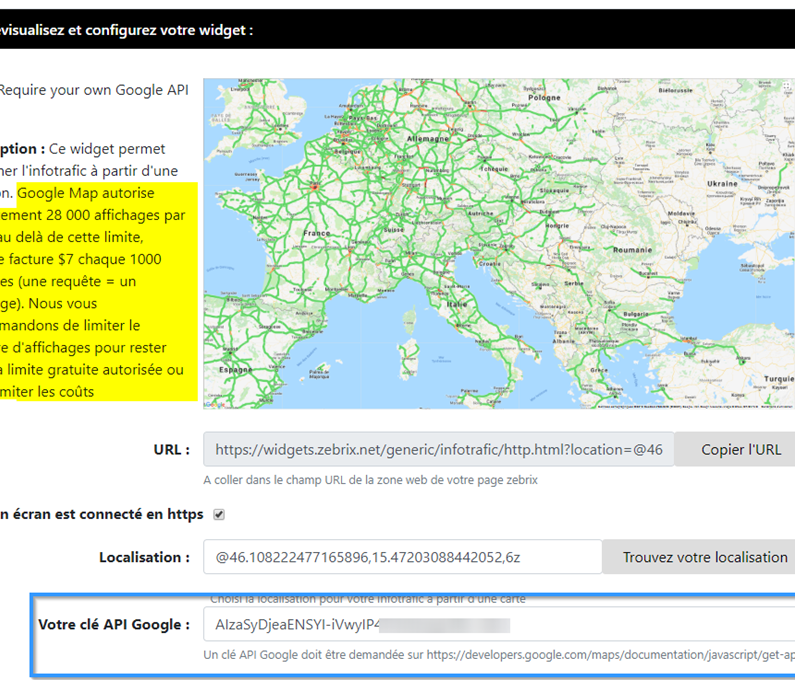This screenshot has height=681, width=795.
Task: Click the Italie label on the map
Action: (x=457, y=302)
